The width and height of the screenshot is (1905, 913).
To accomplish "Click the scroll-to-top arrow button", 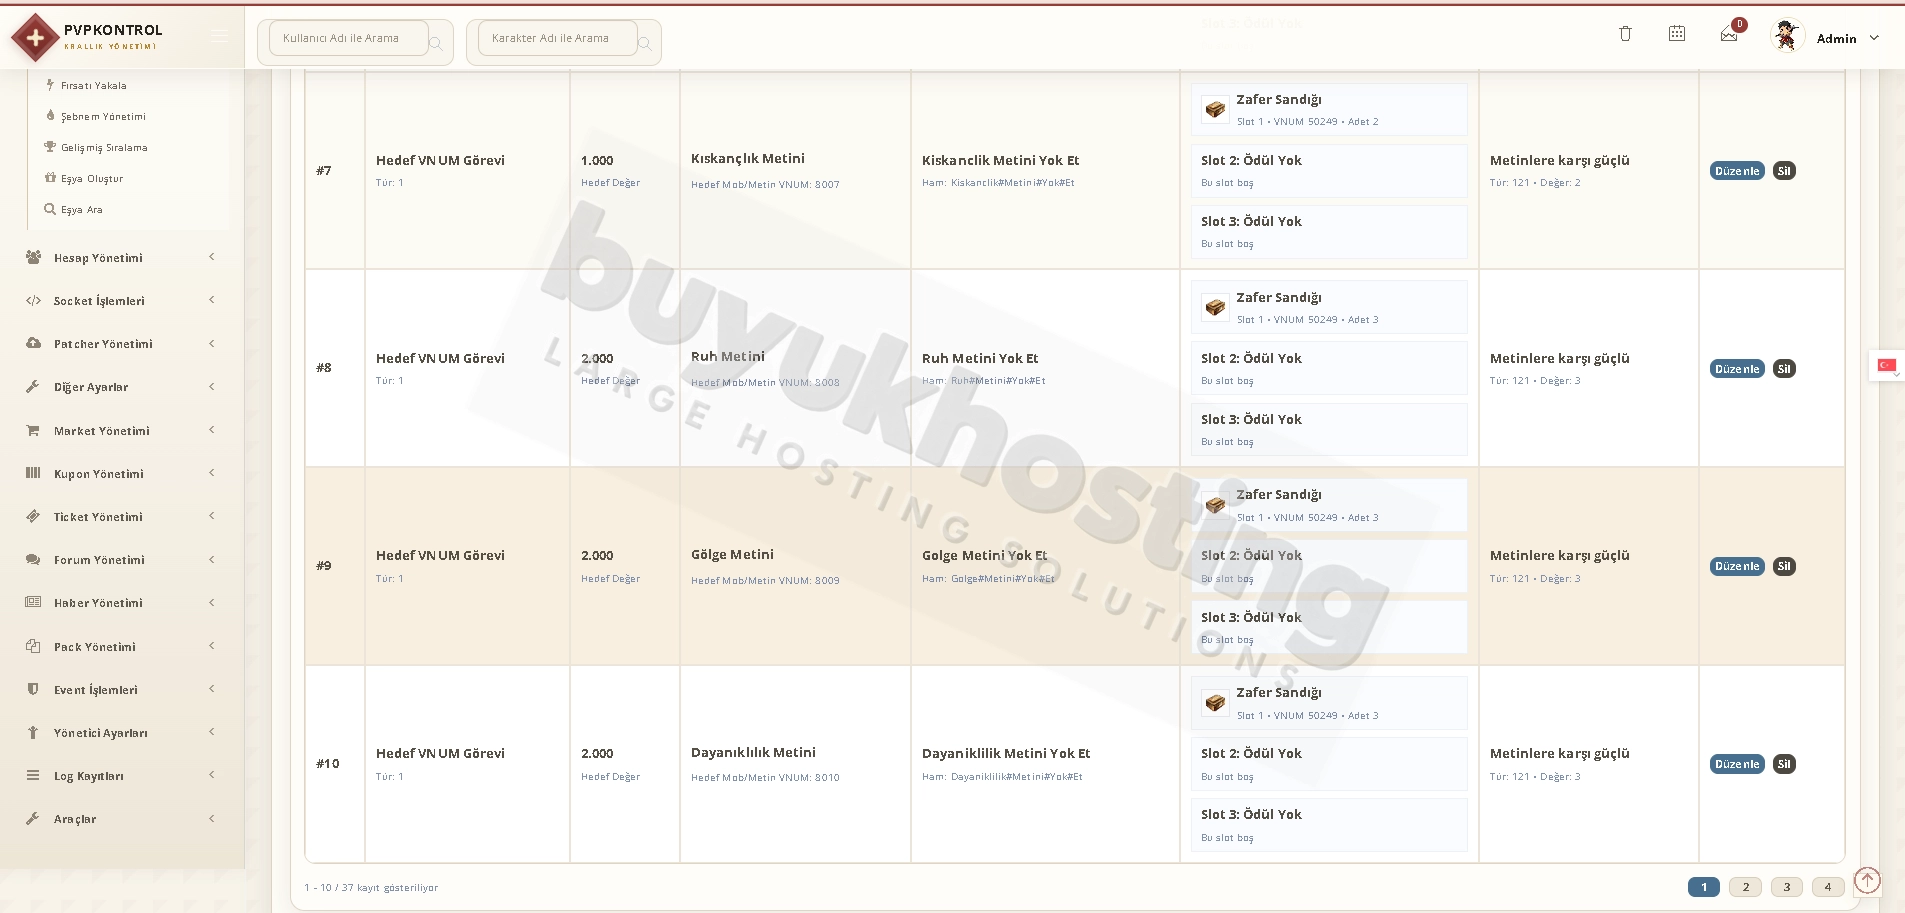I will [x=1867, y=880].
